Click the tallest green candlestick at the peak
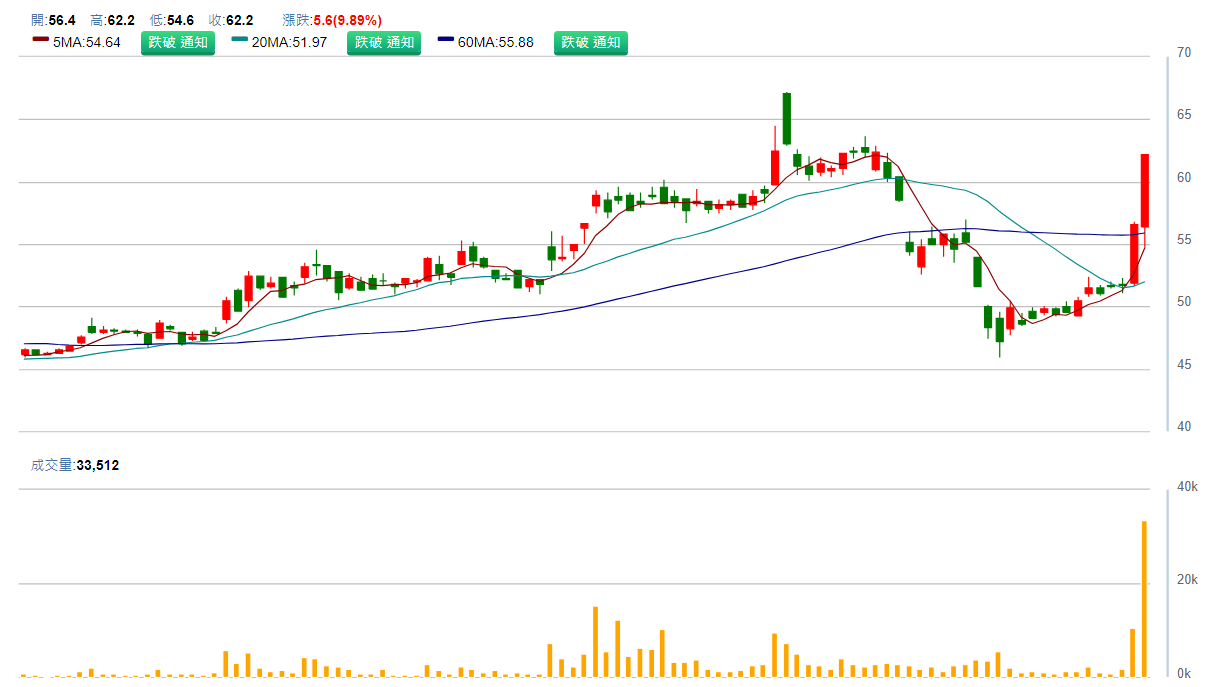Viewport: 1221px width, 687px height. (x=787, y=118)
